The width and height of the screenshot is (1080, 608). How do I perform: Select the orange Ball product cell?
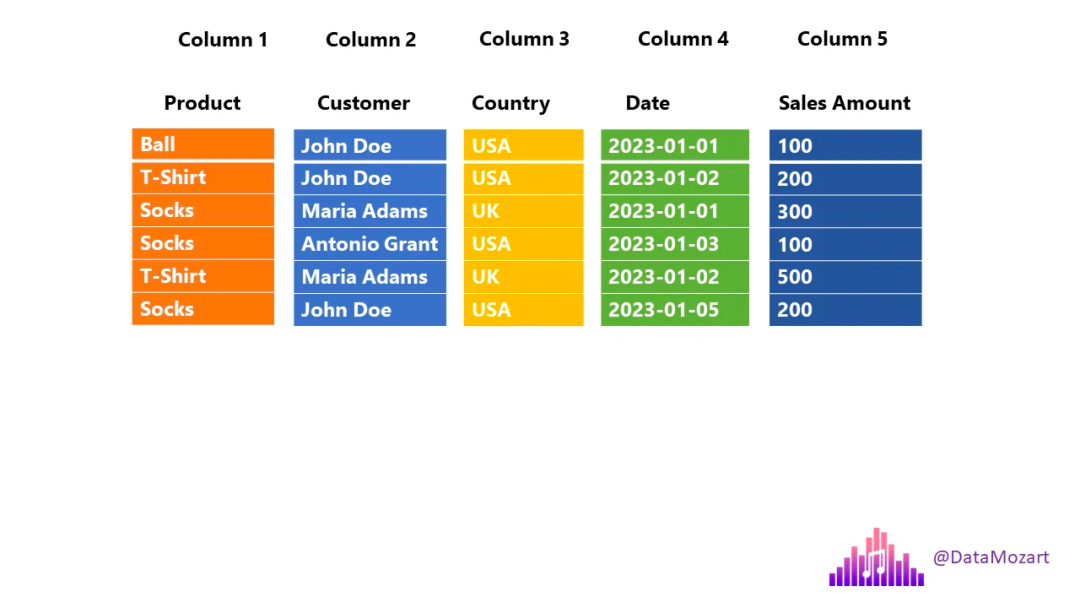[x=203, y=144]
